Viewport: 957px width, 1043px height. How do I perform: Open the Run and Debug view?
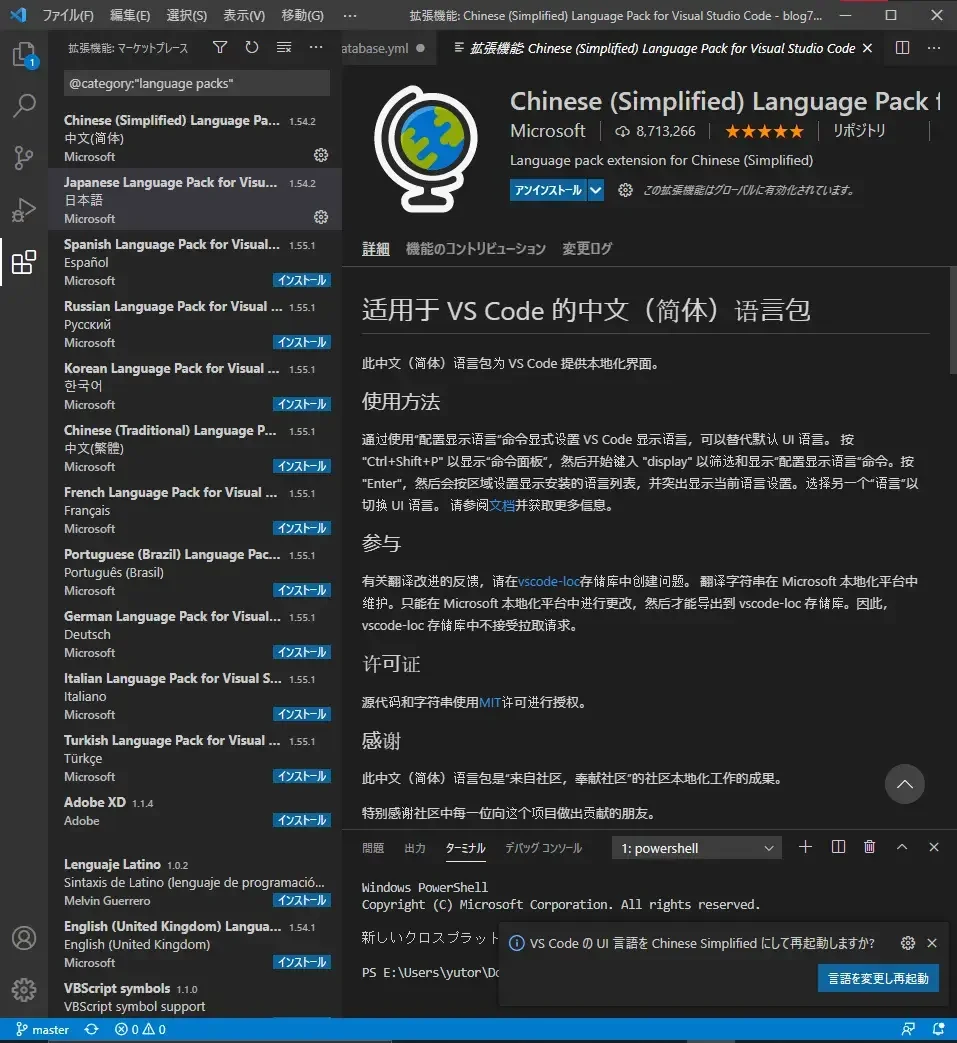click(x=24, y=210)
